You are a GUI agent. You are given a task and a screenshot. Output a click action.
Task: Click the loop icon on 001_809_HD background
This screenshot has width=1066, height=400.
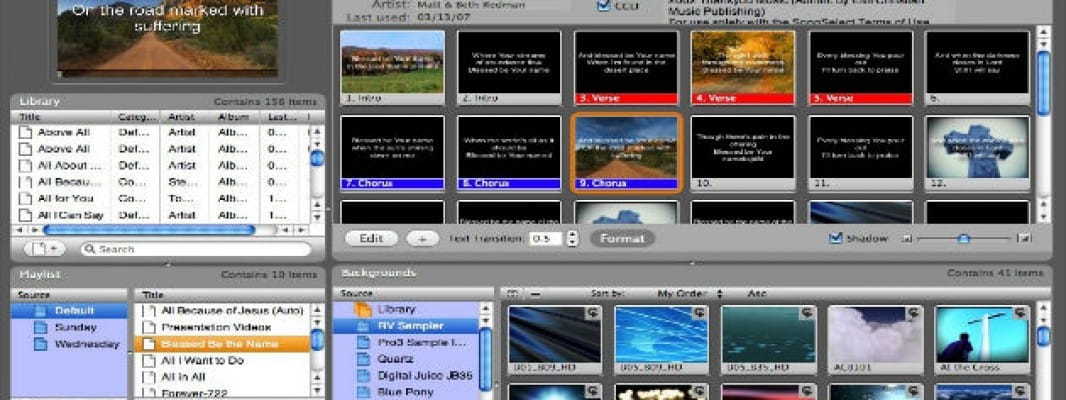click(594, 312)
